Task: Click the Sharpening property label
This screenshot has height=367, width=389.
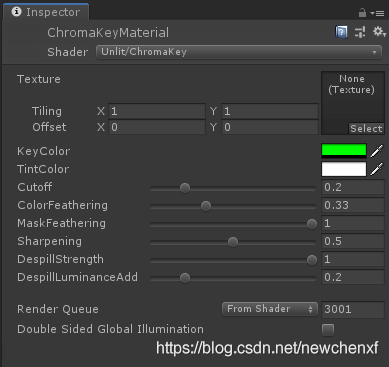Action: [x=49, y=241]
